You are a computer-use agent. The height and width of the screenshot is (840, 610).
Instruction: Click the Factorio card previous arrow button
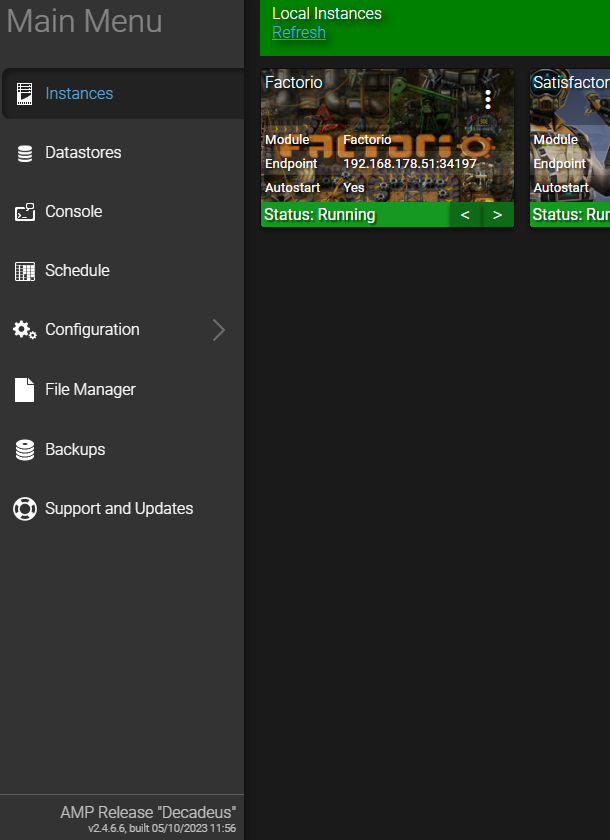click(465, 215)
